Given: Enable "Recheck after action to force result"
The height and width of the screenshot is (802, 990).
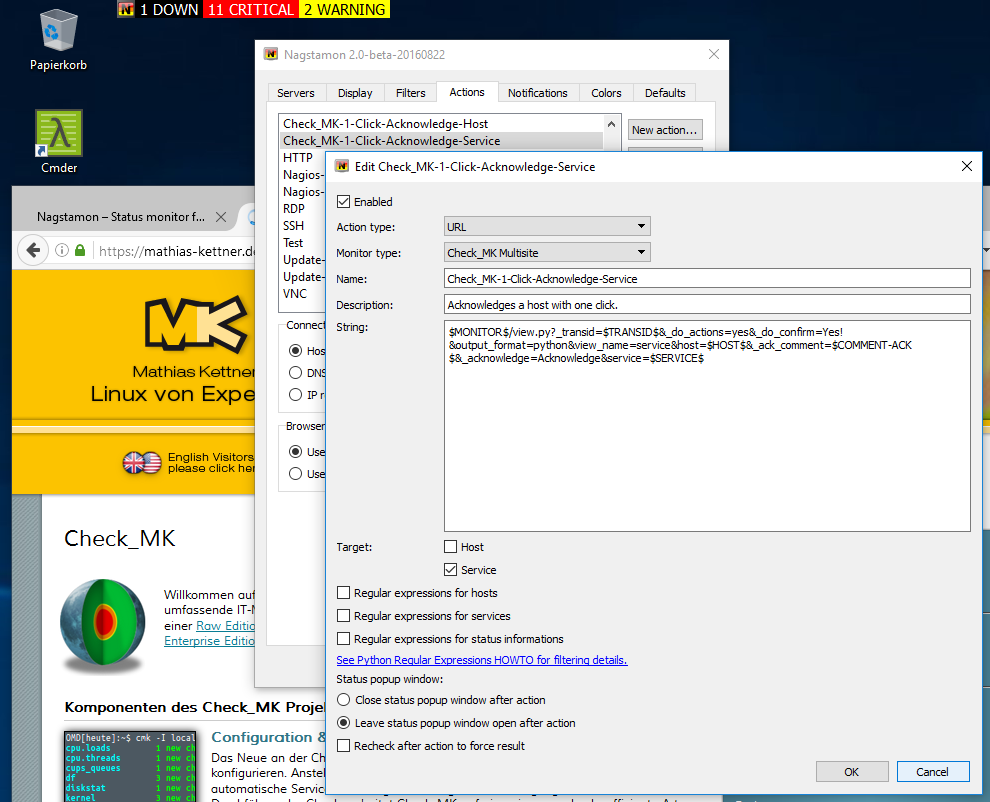Looking at the screenshot, I should click(x=344, y=745).
